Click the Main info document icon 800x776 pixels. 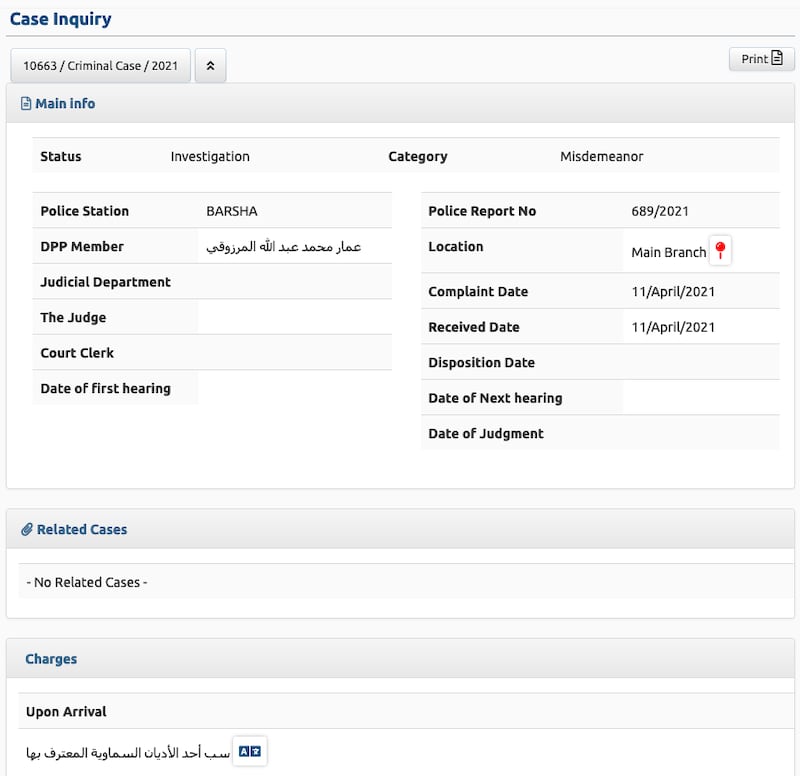[26, 104]
